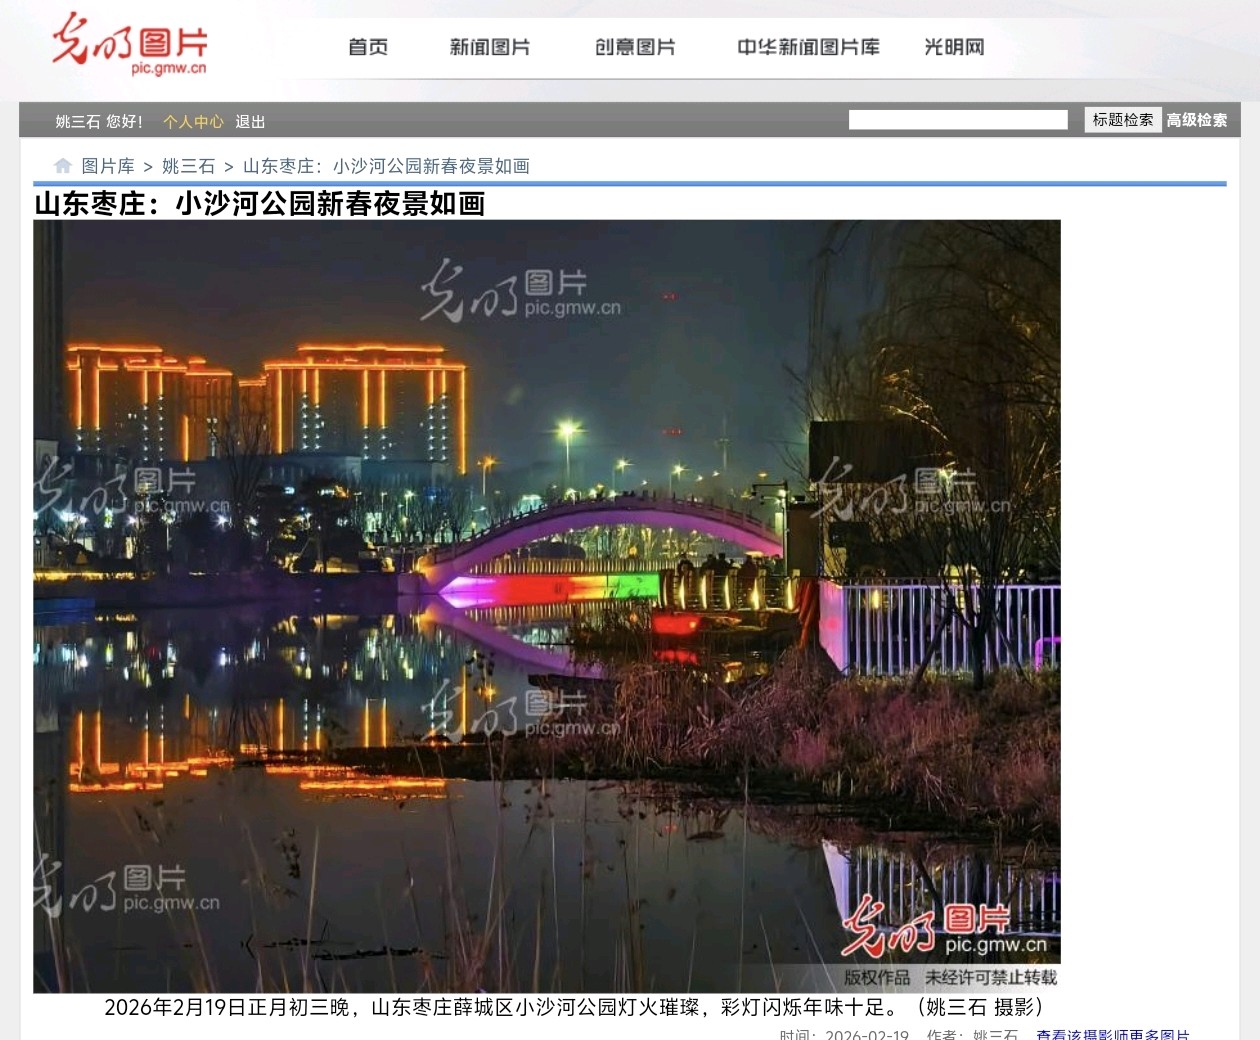Open the 首页 navigation item
Screen dimensions: 1260x1040
pos(368,47)
